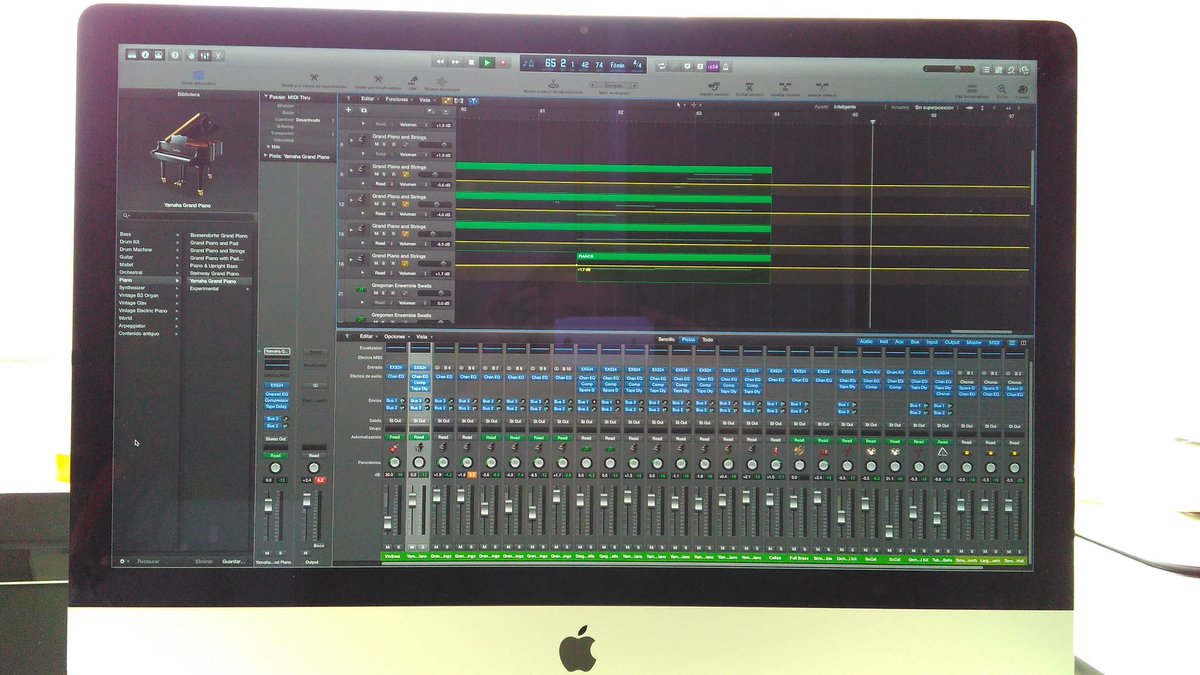1200x675 pixels.
Task: Open Editors scissors icon in control bar
Action: [218, 55]
